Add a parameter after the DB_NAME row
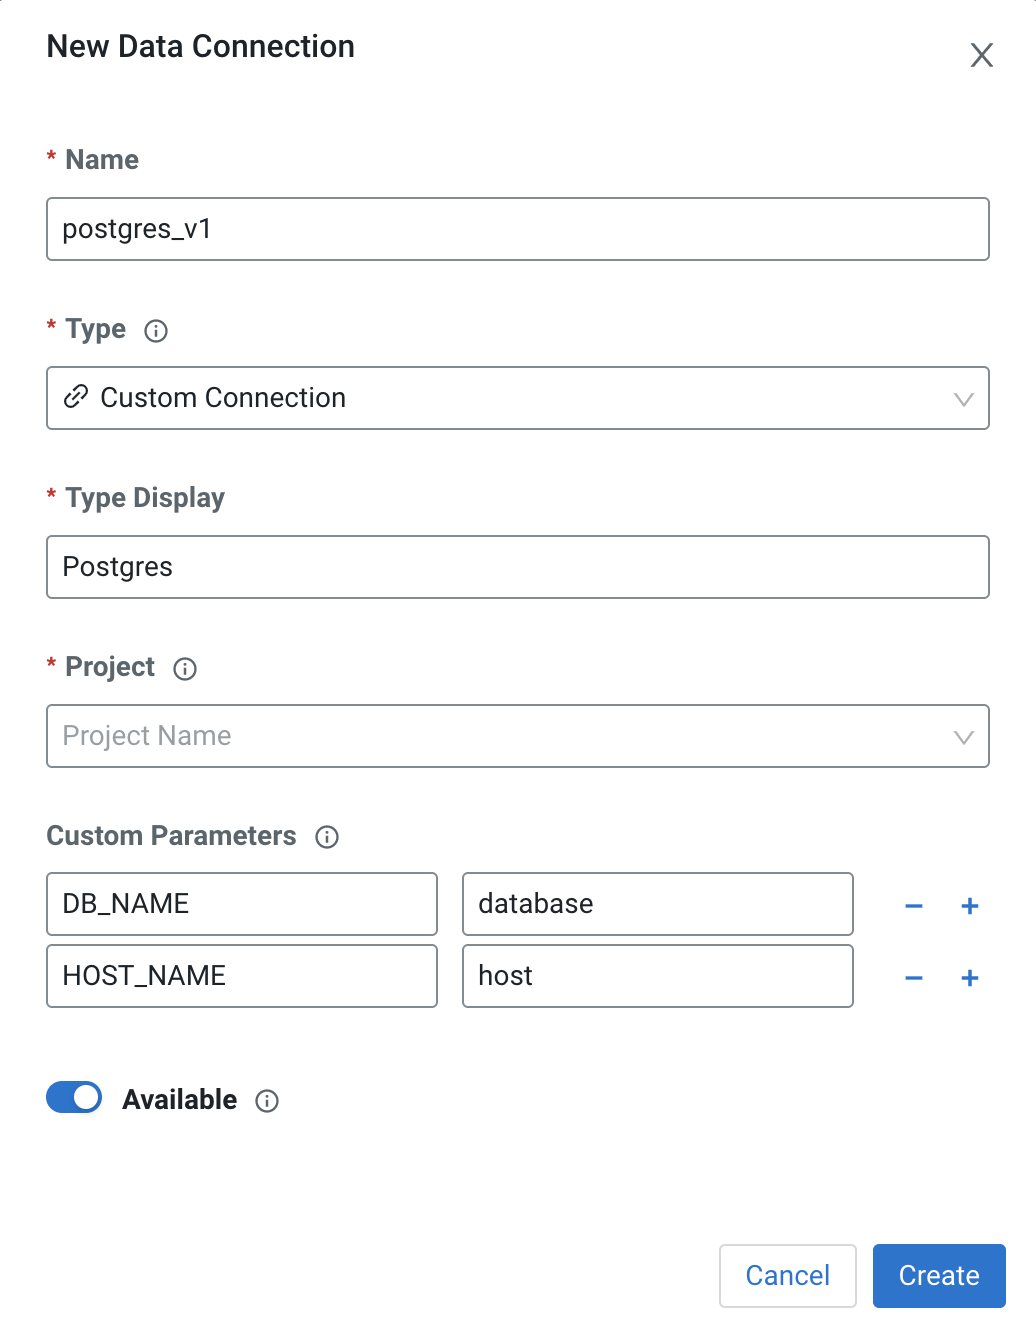 tap(970, 906)
